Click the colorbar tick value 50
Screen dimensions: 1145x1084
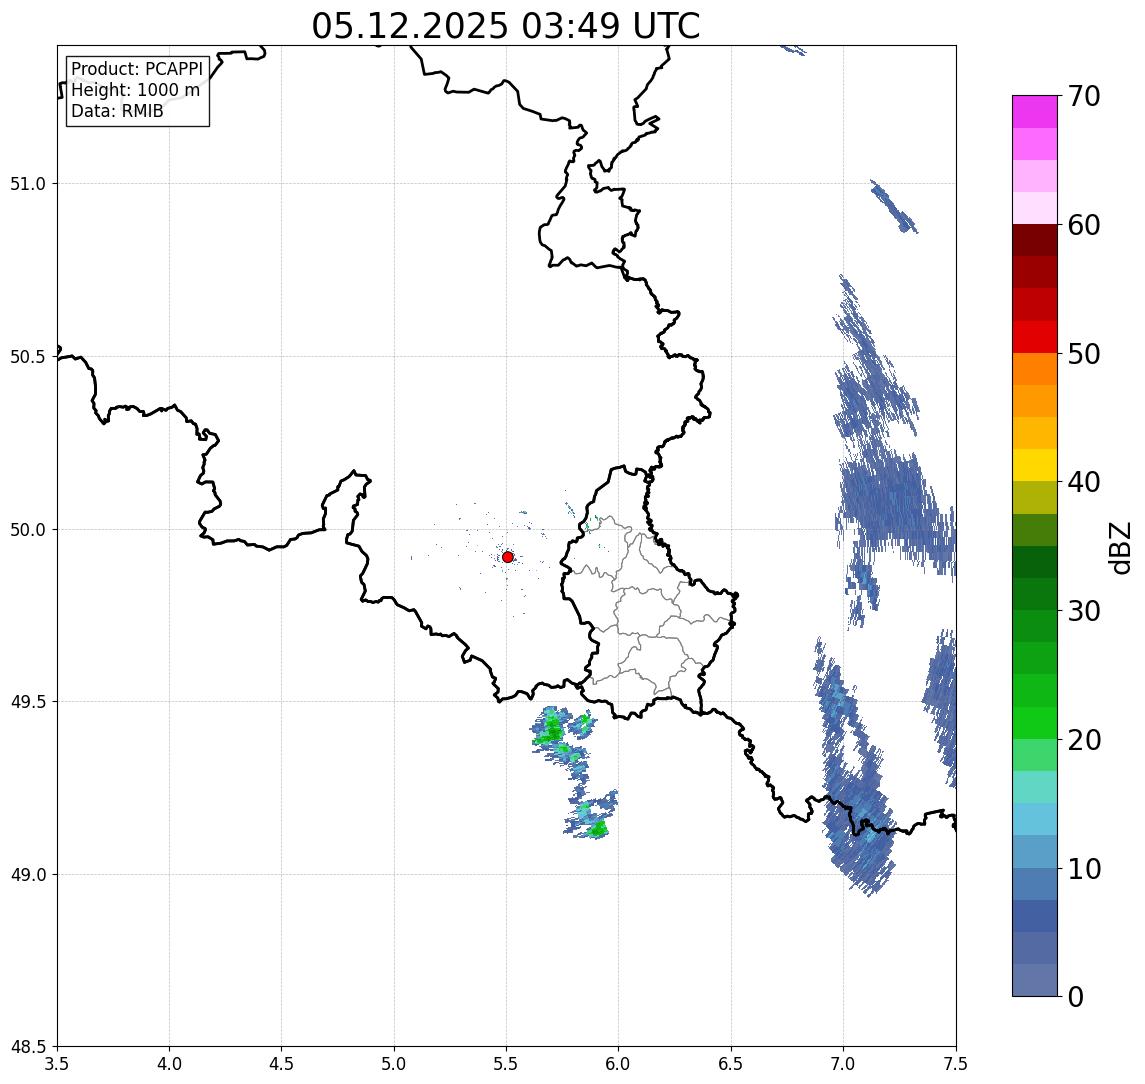coord(1084,354)
